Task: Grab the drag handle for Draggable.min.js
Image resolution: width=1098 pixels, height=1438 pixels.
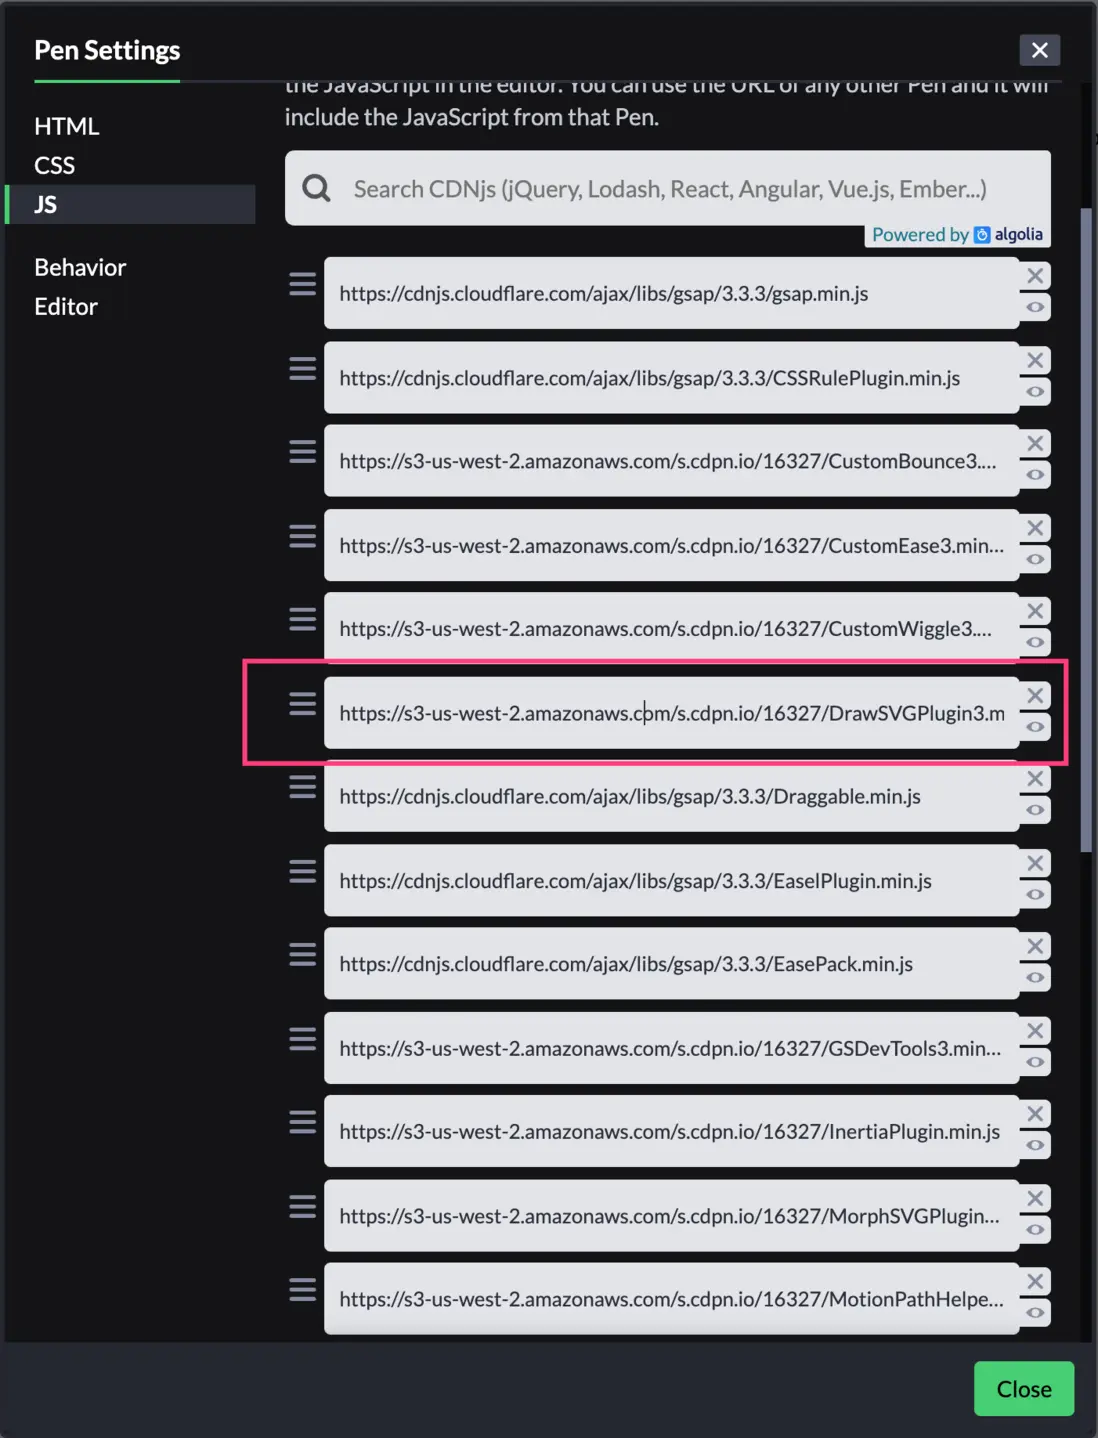Action: click(302, 787)
